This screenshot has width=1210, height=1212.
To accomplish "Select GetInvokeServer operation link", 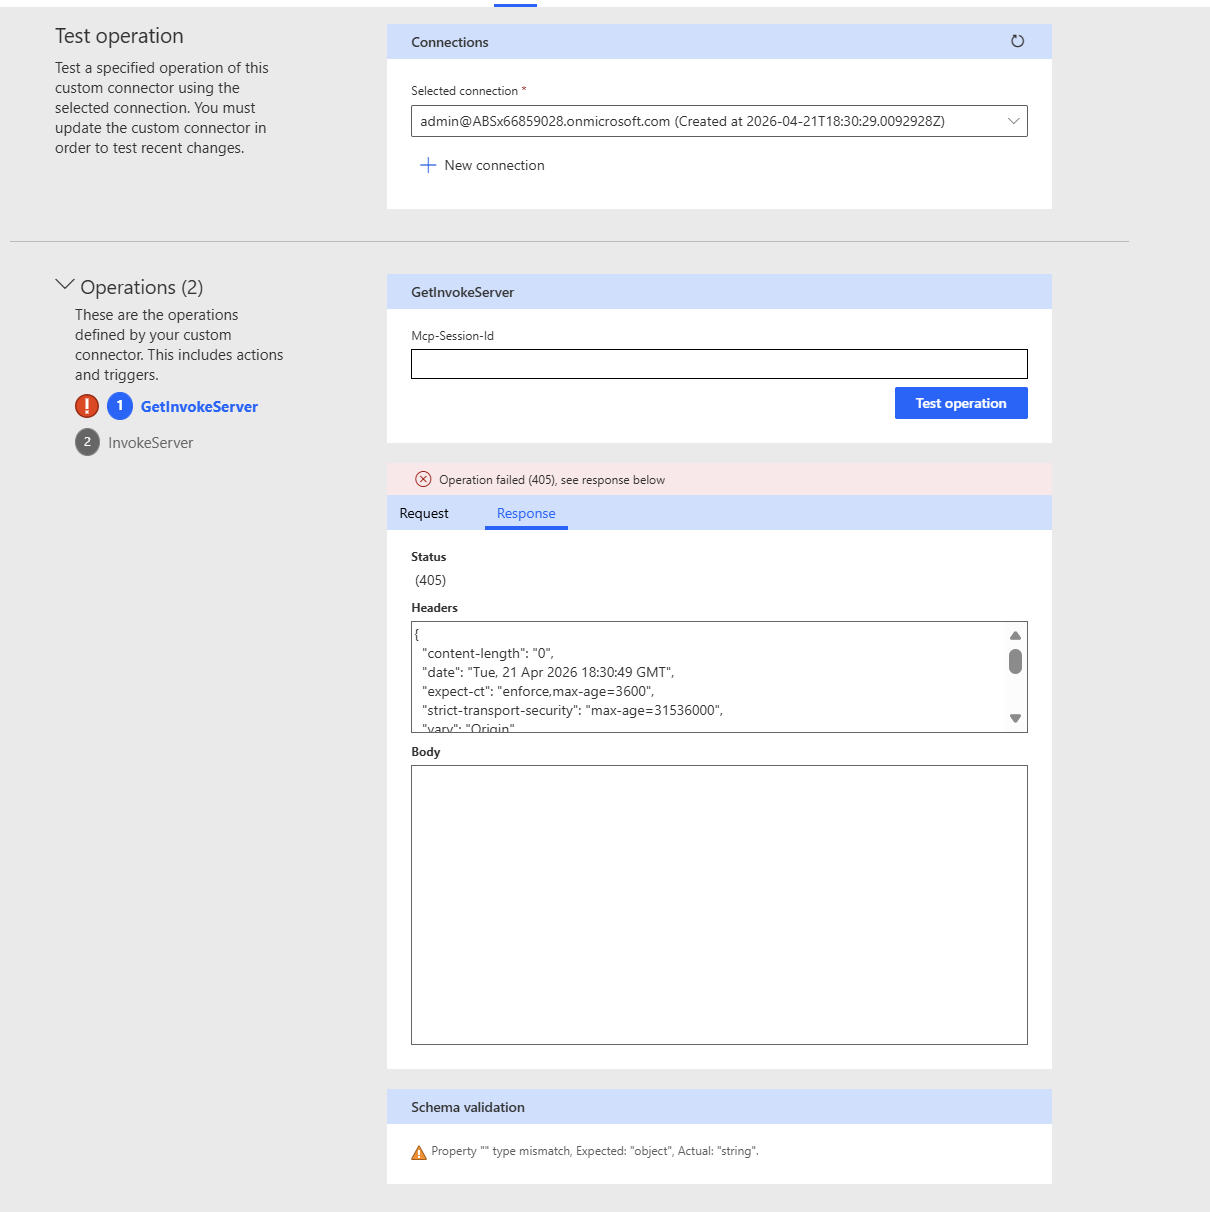I will pos(199,407).
